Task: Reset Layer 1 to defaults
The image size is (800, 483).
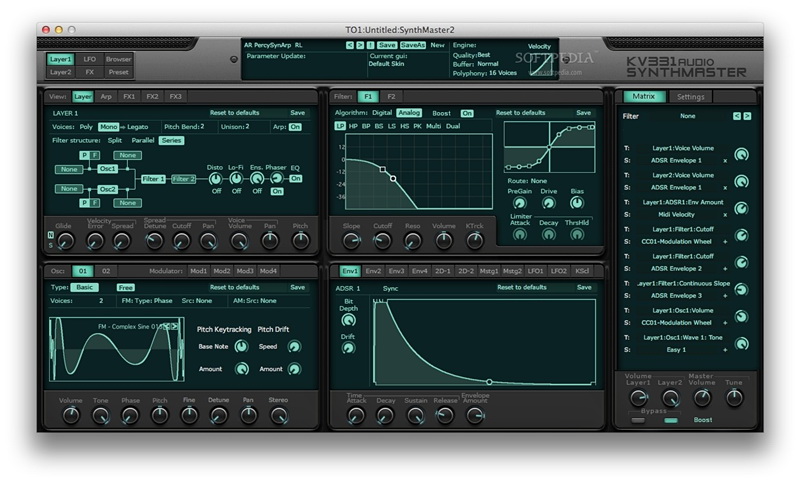Action: [234, 113]
